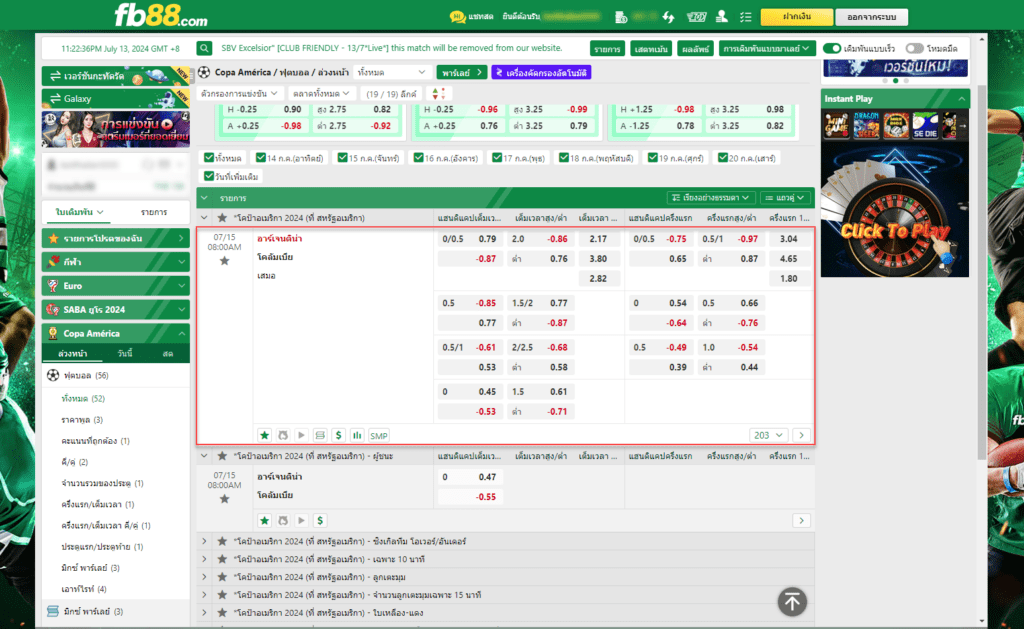Open the live chat bubble icon

tap(457, 17)
